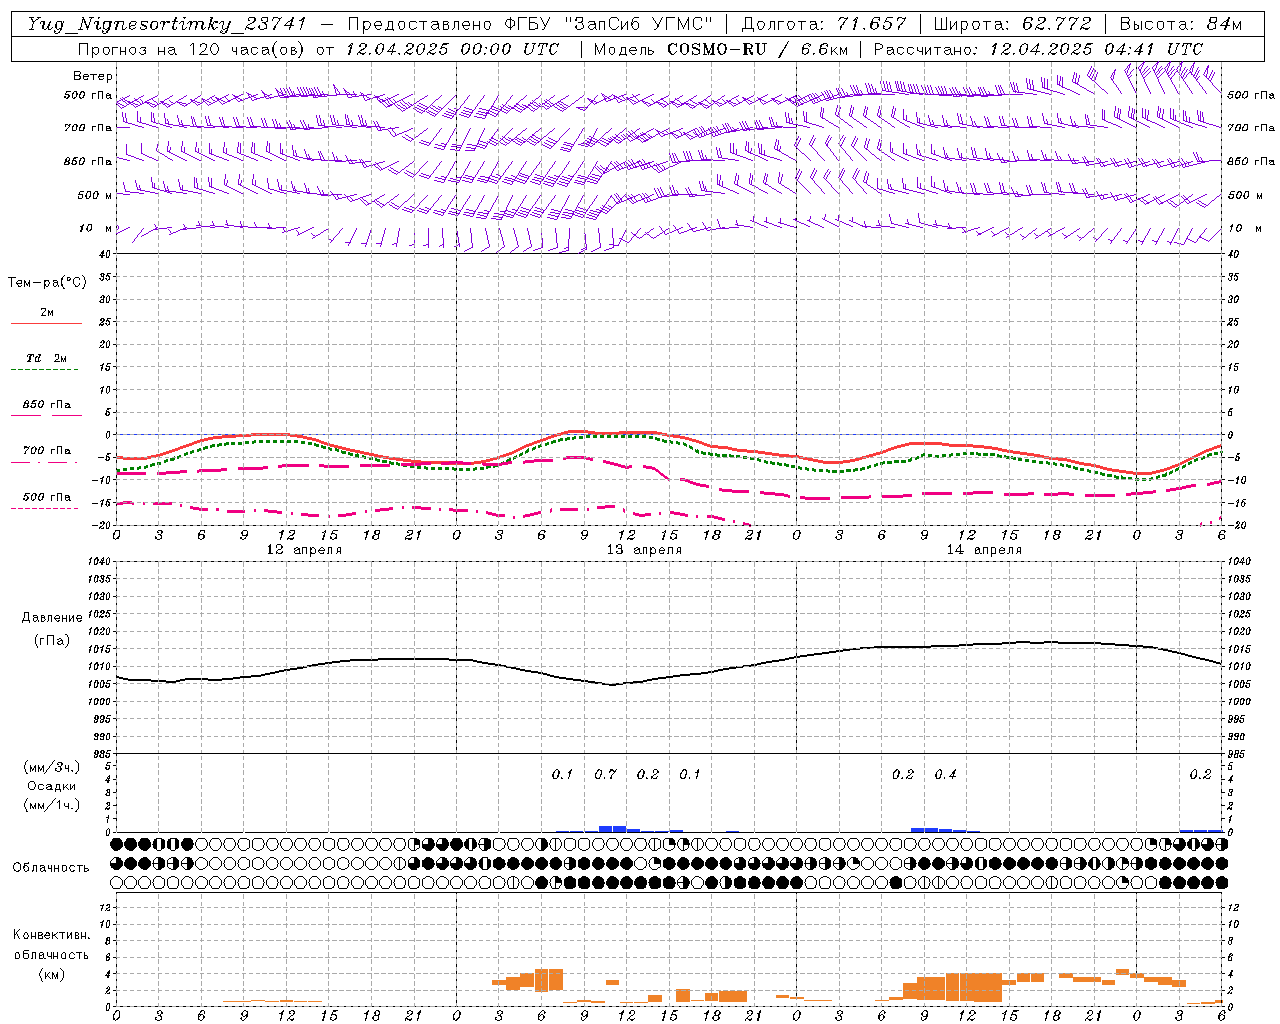Click the 12 апреля date label
Image resolution: width=1280 pixels, height=1024 pixels.
[x=304, y=550]
